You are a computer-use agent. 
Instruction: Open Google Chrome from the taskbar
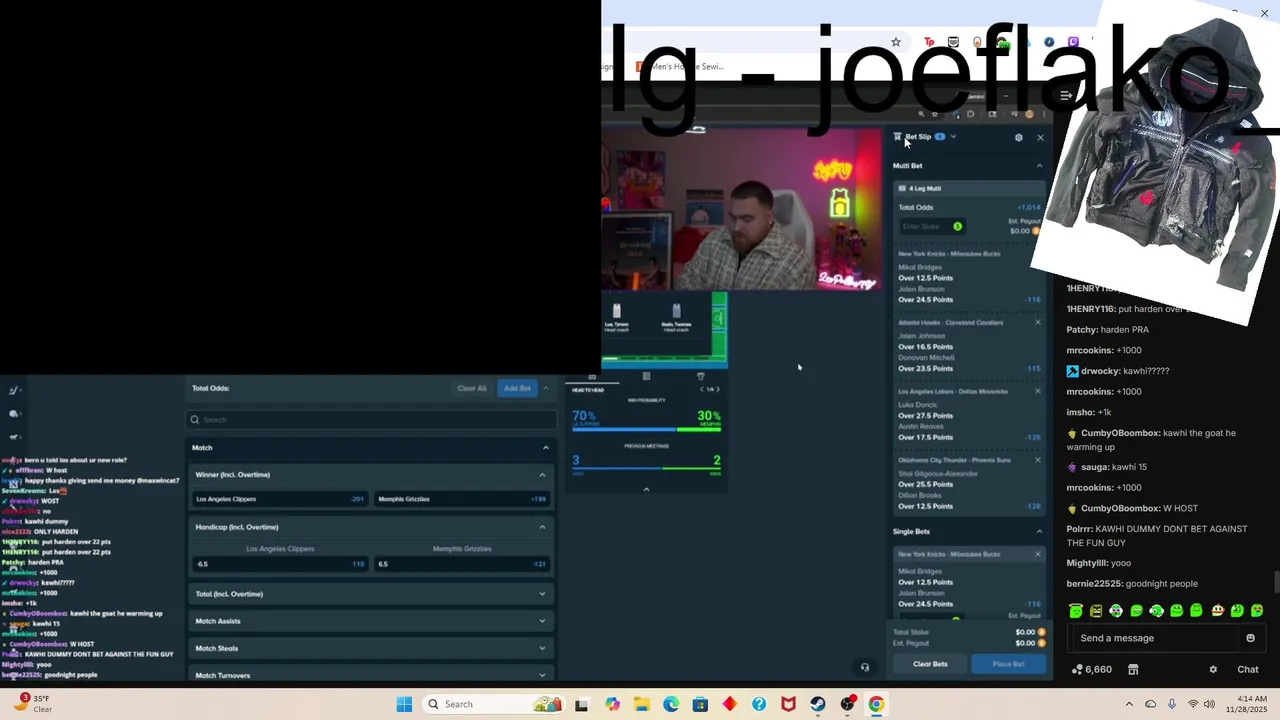[x=876, y=704]
